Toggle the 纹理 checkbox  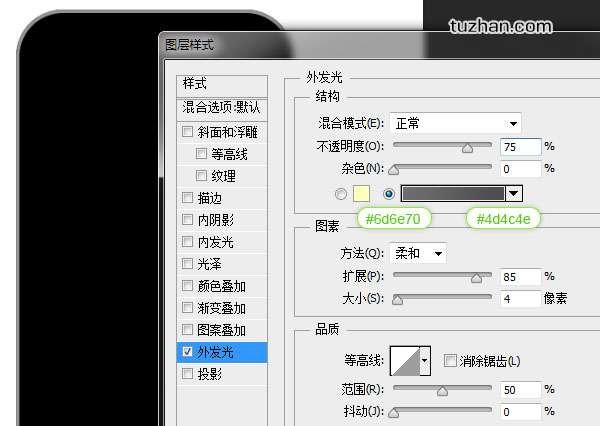coord(201,176)
